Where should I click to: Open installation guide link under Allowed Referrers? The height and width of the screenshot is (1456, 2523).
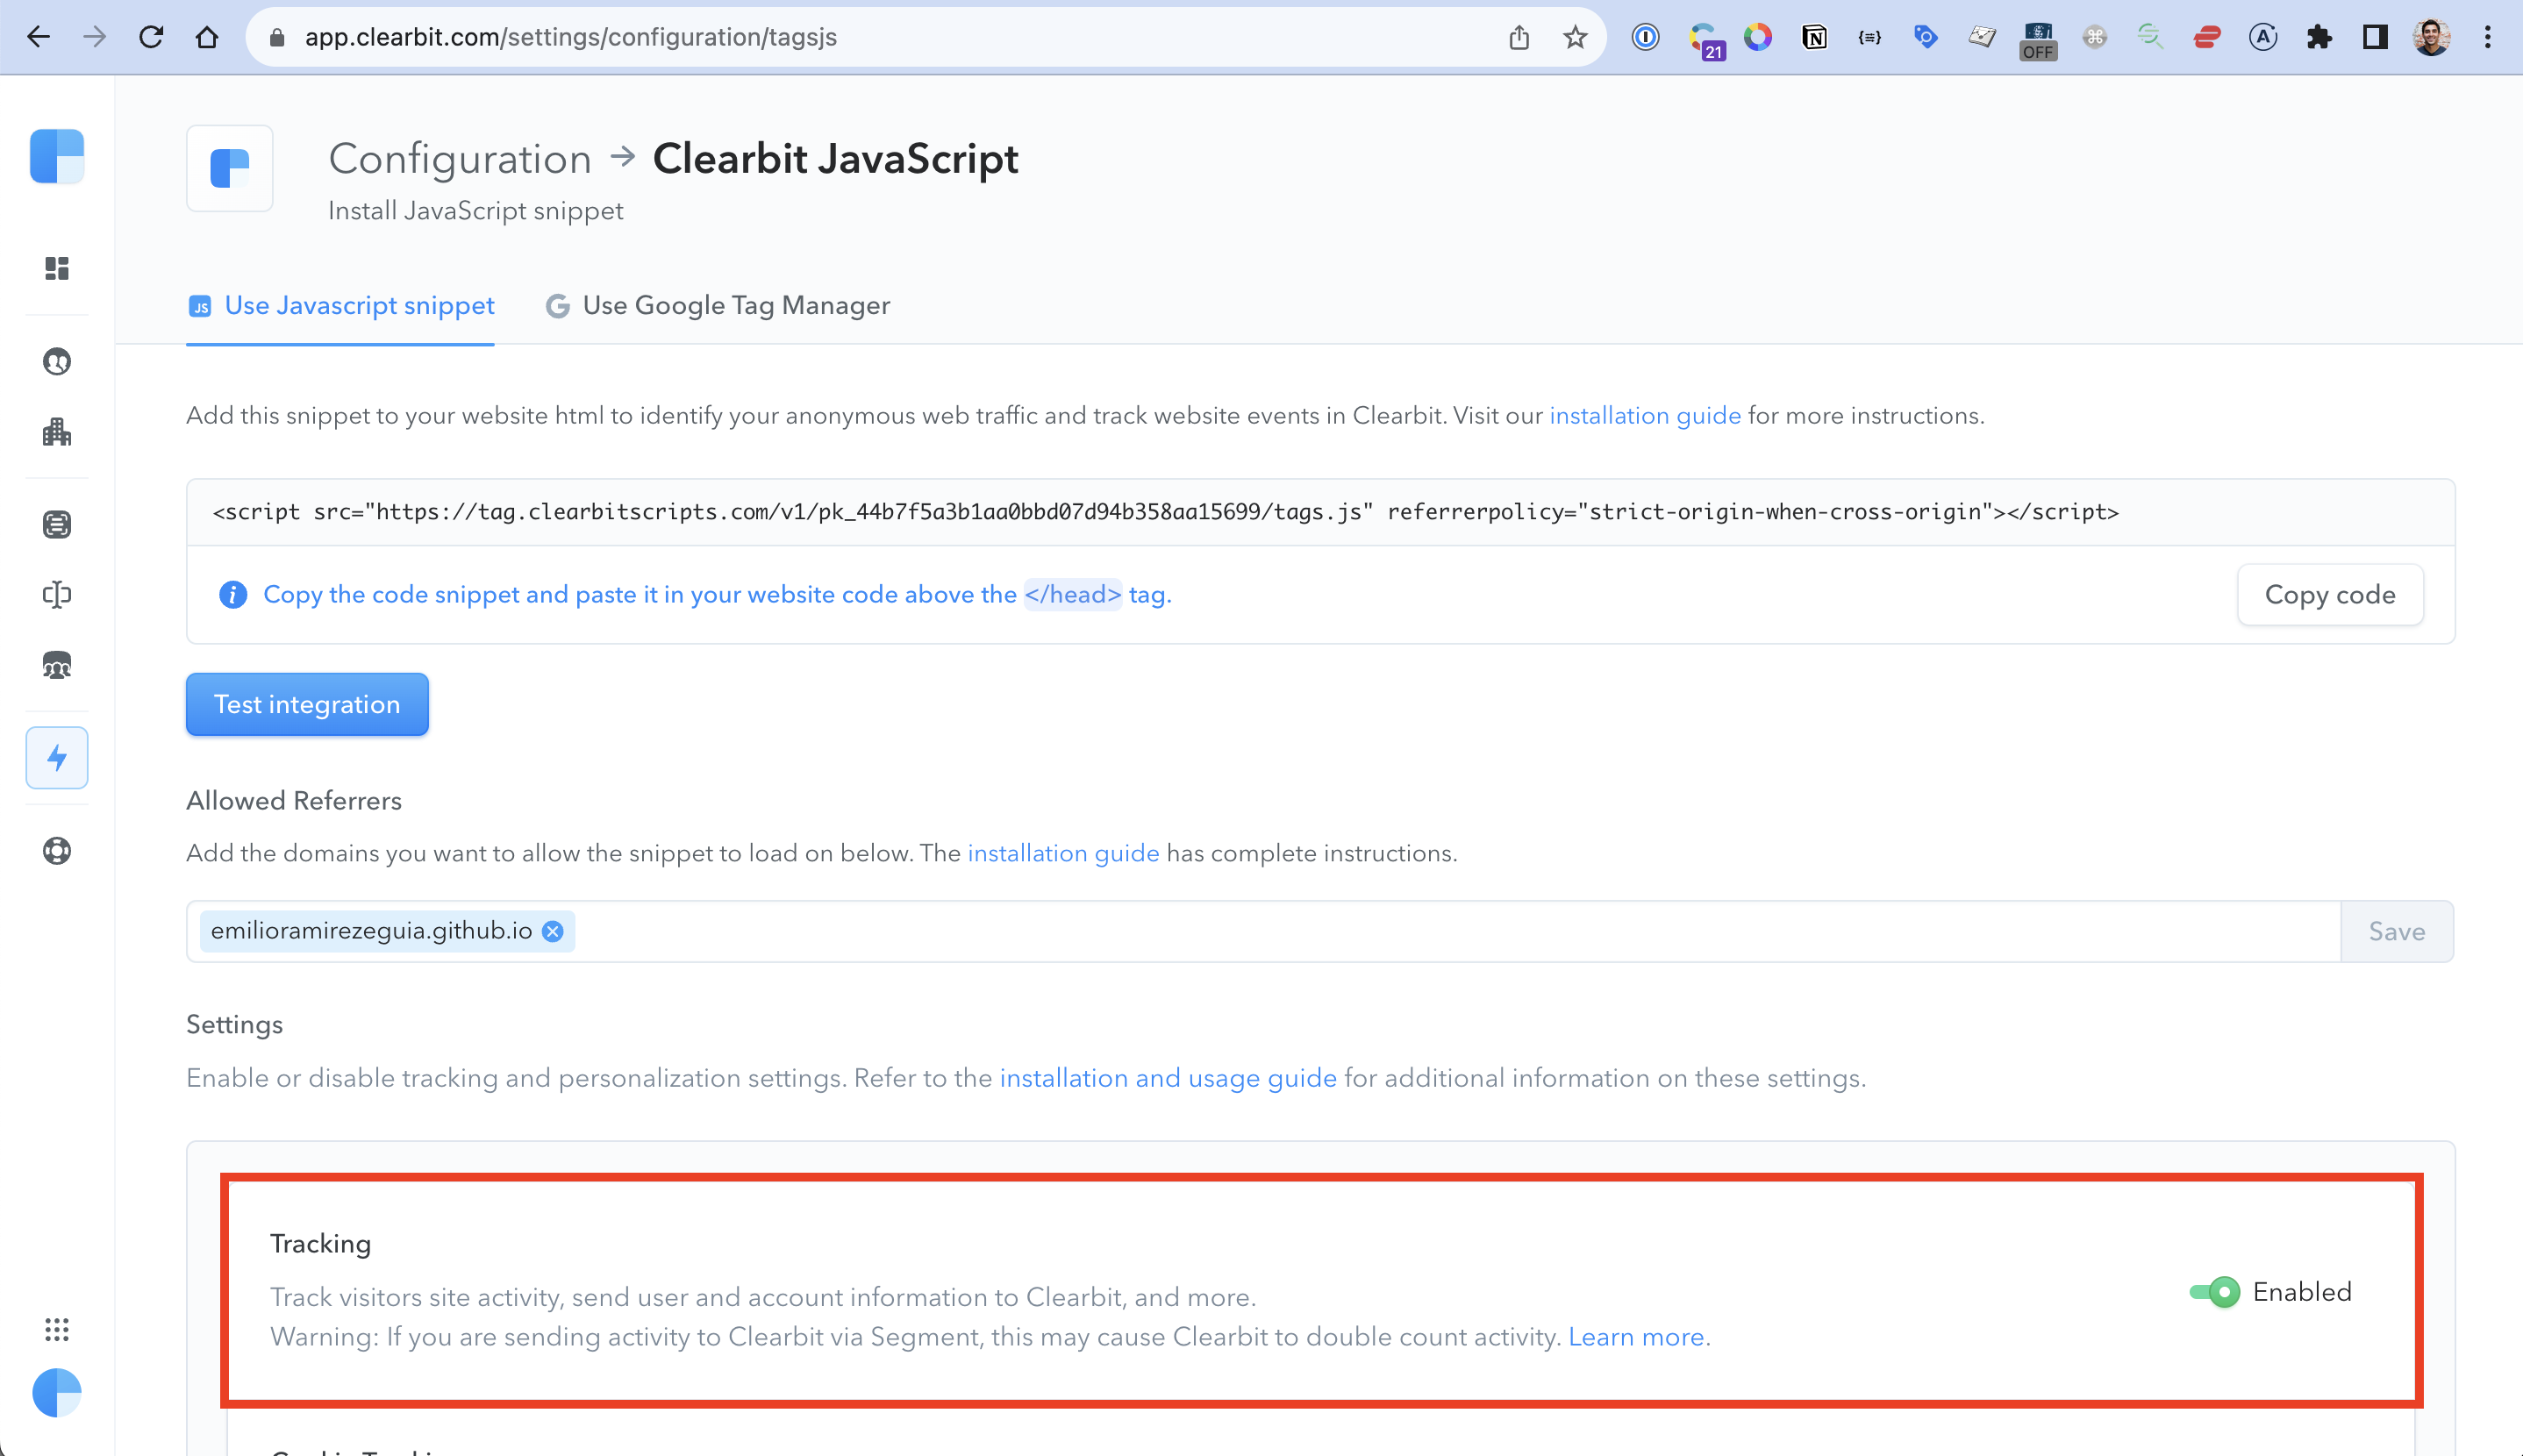pyautogui.click(x=1063, y=853)
